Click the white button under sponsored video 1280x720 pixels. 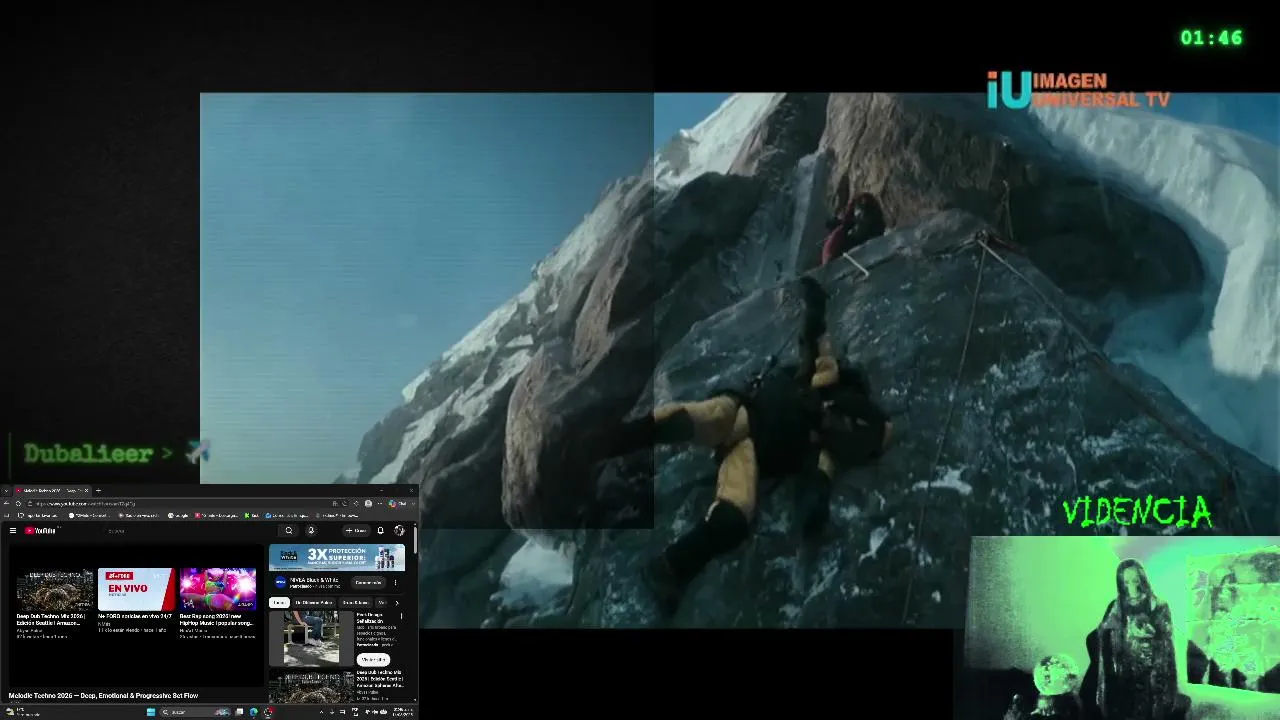click(x=373, y=660)
